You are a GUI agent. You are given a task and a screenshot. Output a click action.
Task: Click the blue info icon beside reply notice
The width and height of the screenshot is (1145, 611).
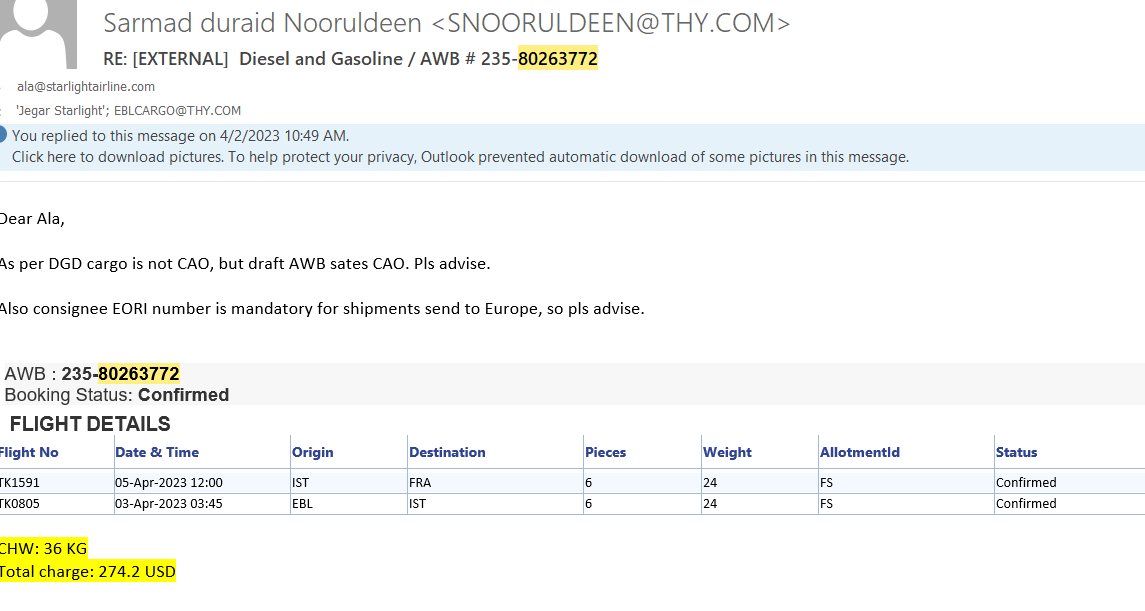(3, 135)
